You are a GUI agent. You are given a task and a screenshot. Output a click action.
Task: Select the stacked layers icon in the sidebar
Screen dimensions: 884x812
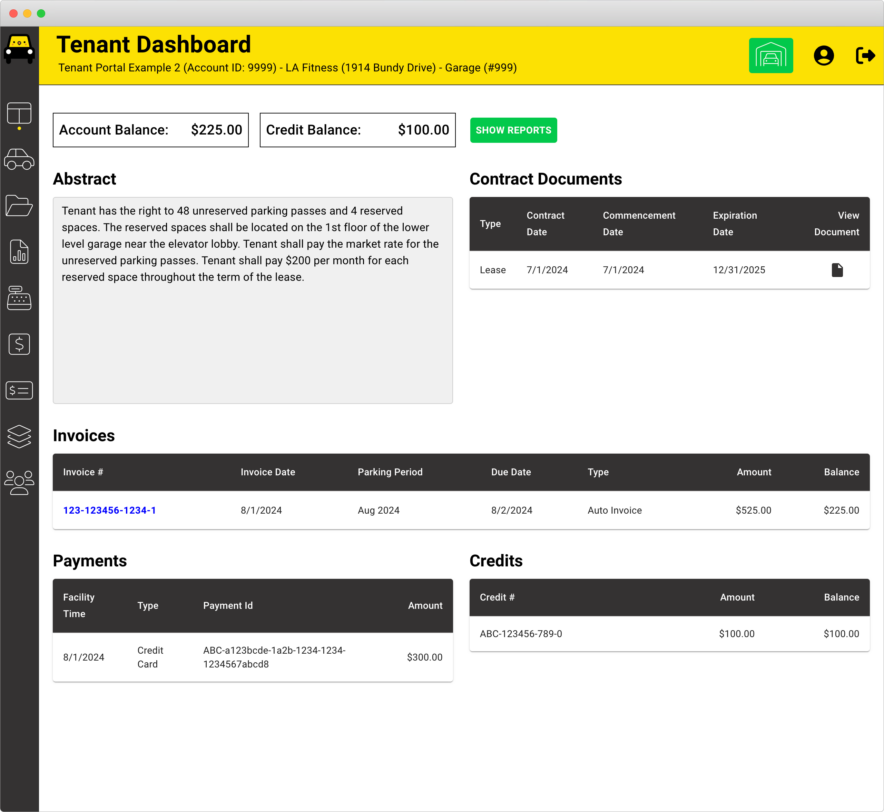pos(19,436)
